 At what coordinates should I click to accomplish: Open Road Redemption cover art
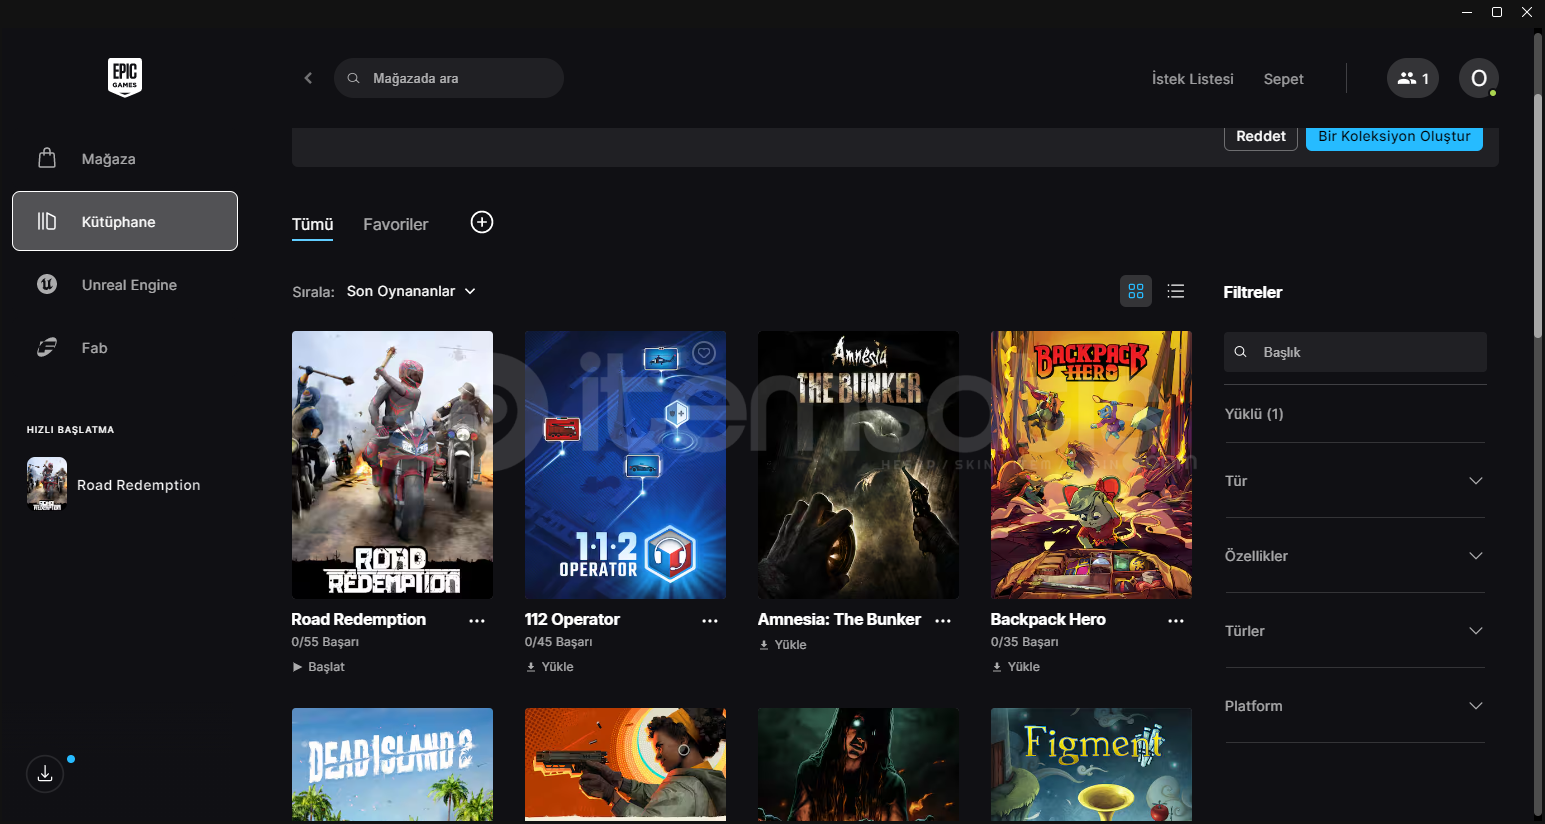point(392,465)
